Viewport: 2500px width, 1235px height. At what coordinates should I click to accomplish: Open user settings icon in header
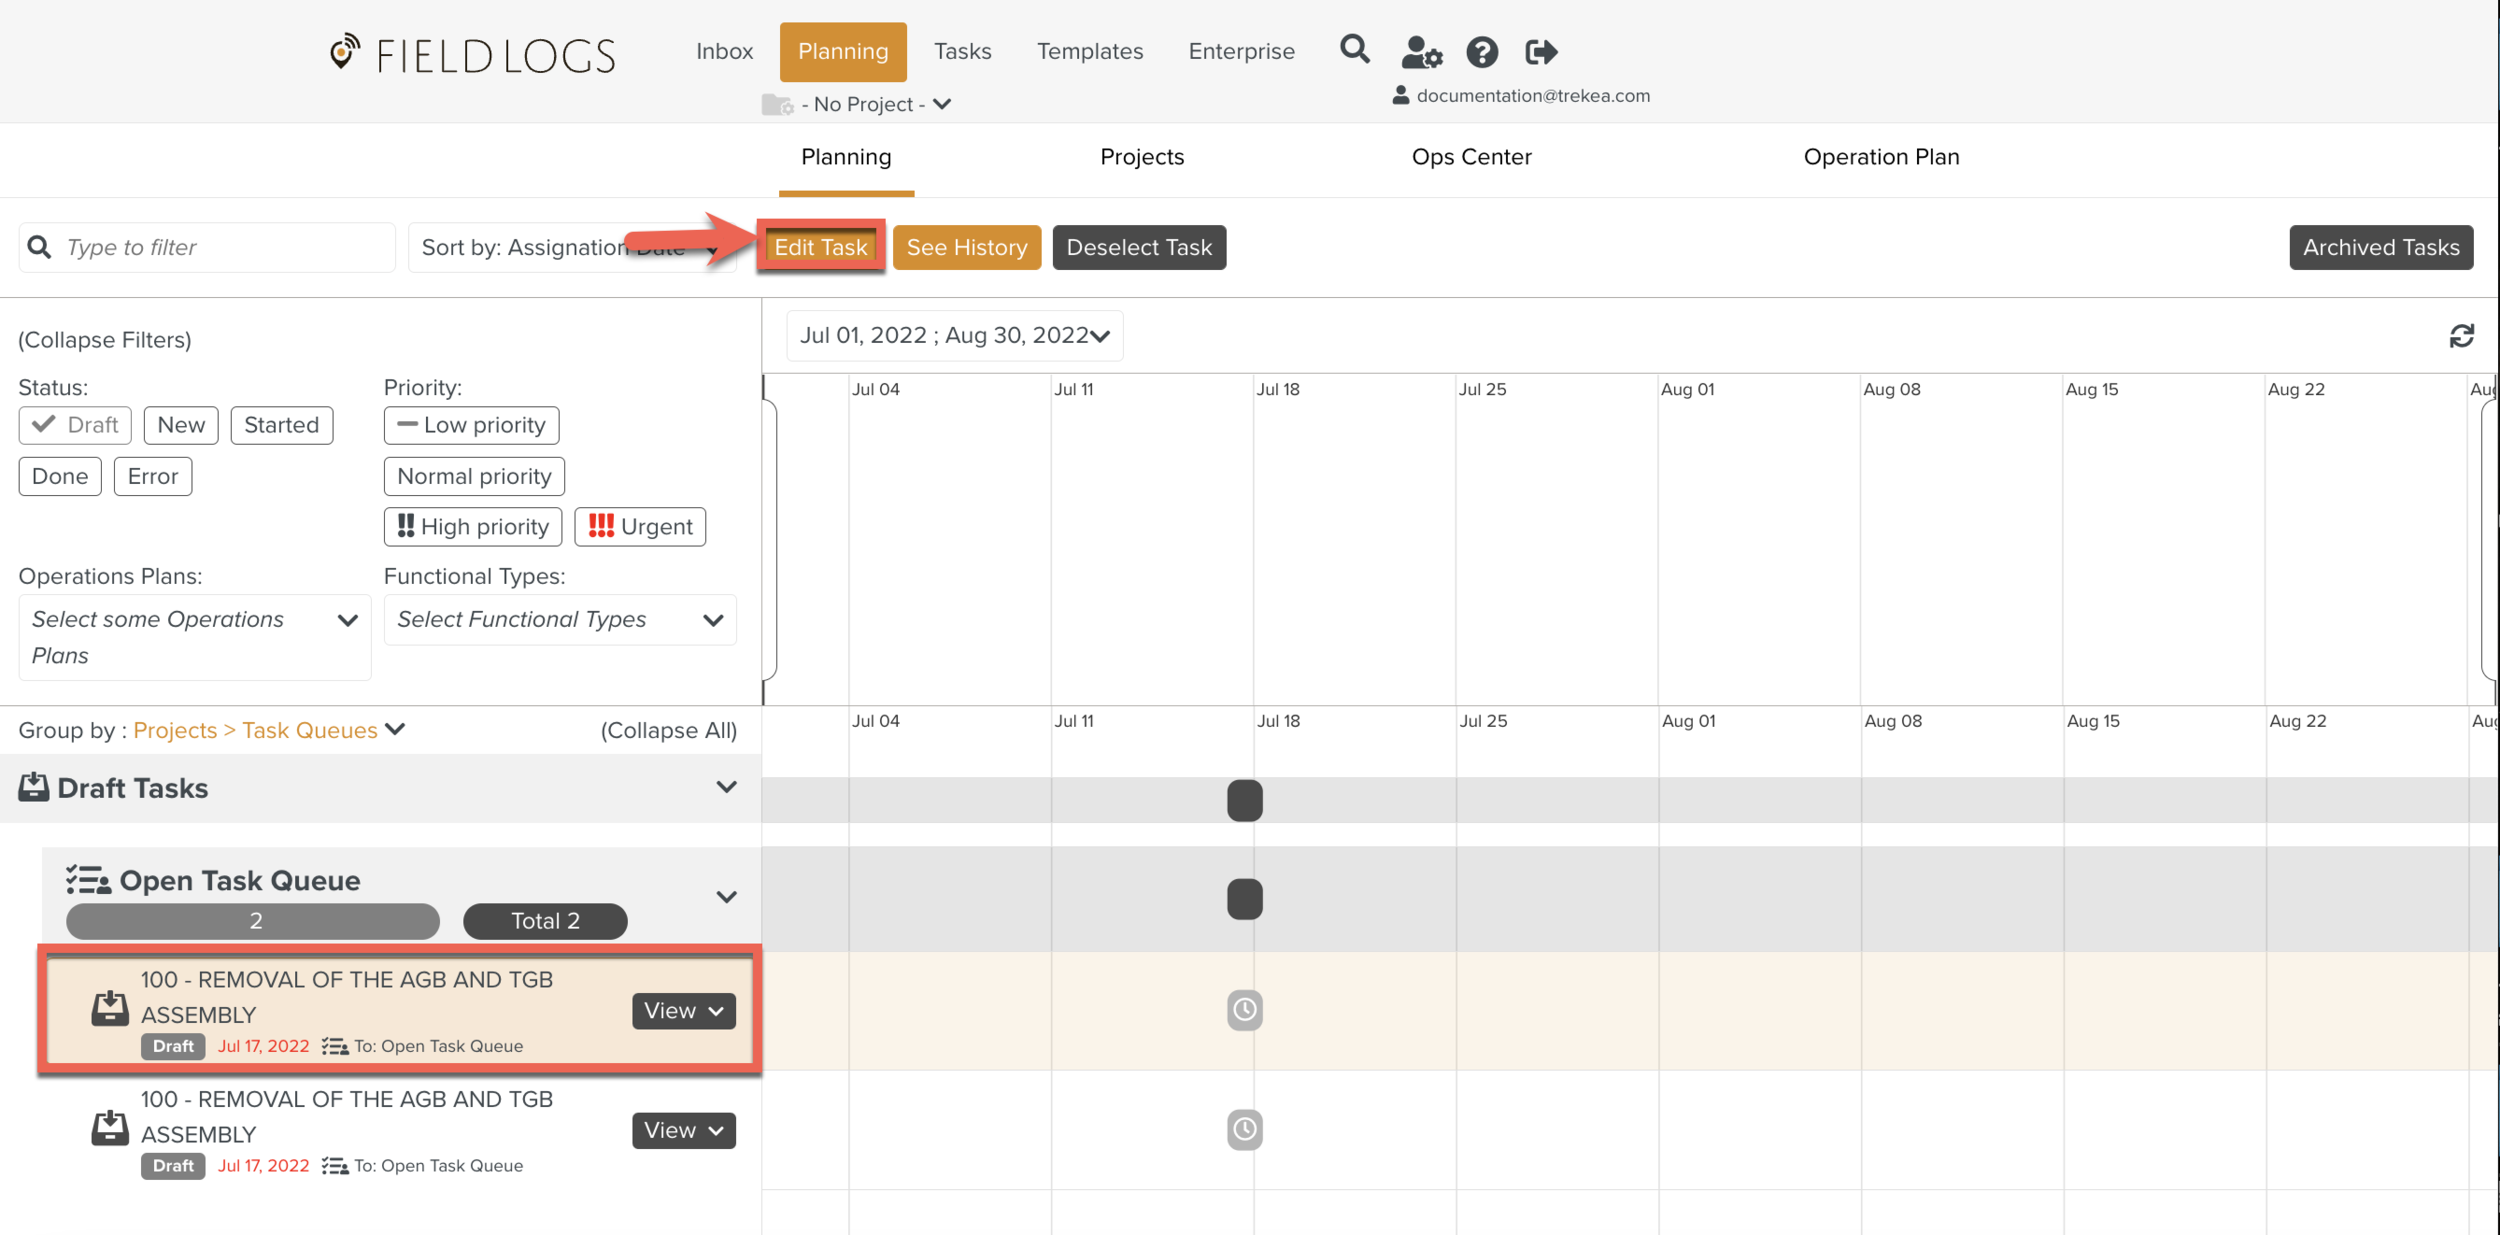tap(1421, 52)
